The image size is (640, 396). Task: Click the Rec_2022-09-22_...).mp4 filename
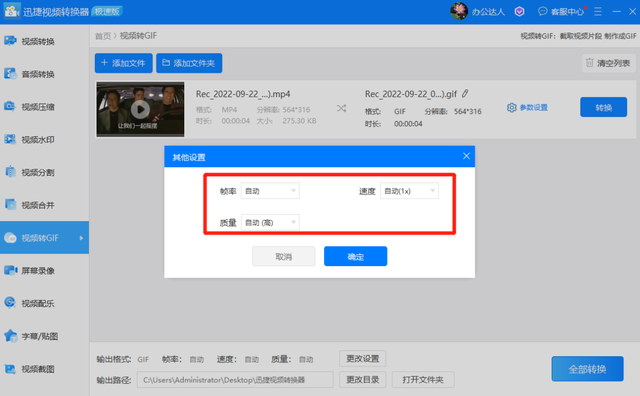(243, 94)
